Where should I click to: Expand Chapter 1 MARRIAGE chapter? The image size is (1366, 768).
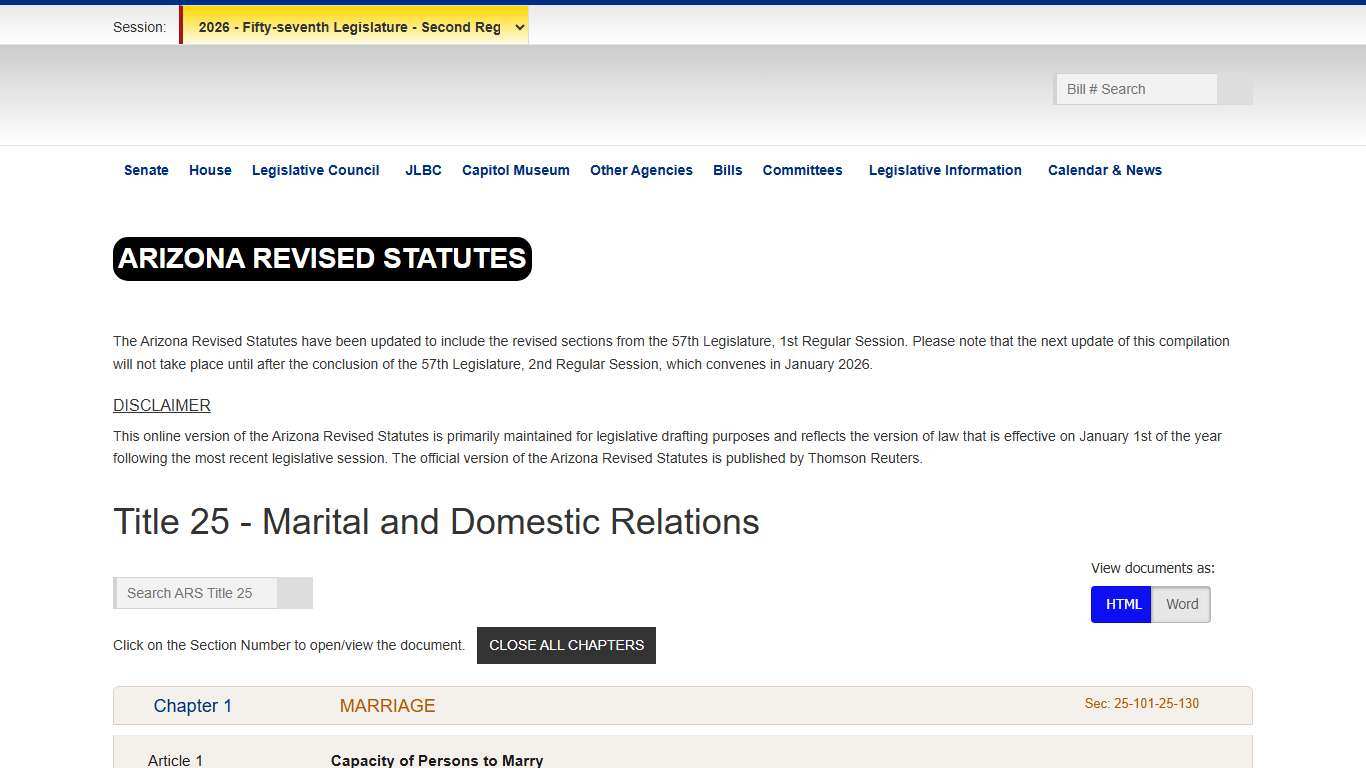tap(193, 705)
